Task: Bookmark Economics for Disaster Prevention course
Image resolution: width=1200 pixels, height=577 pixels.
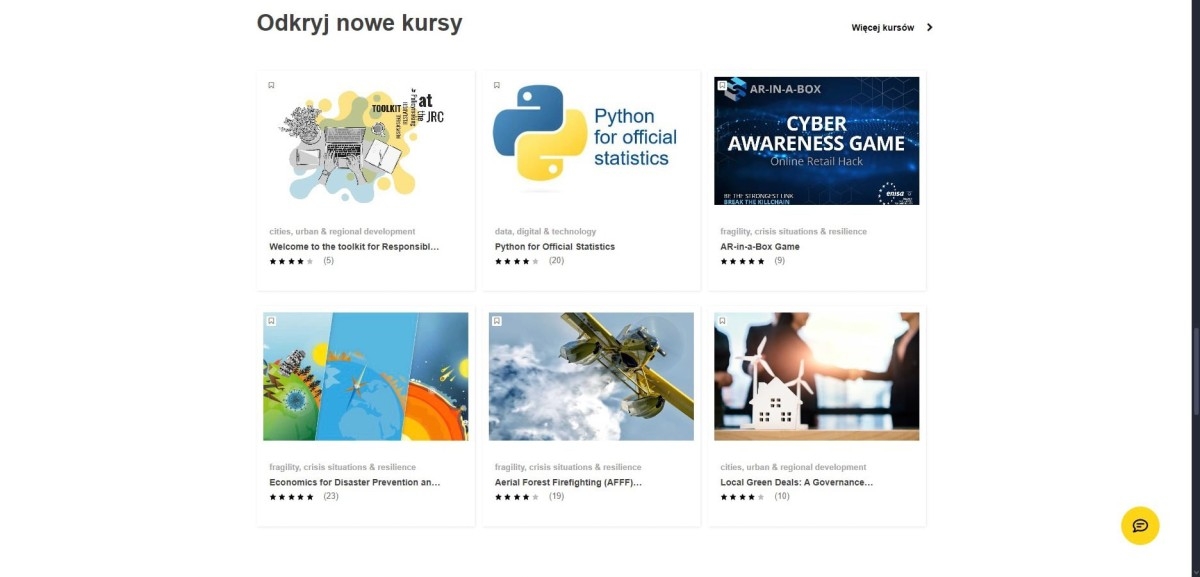Action: click(x=271, y=321)
